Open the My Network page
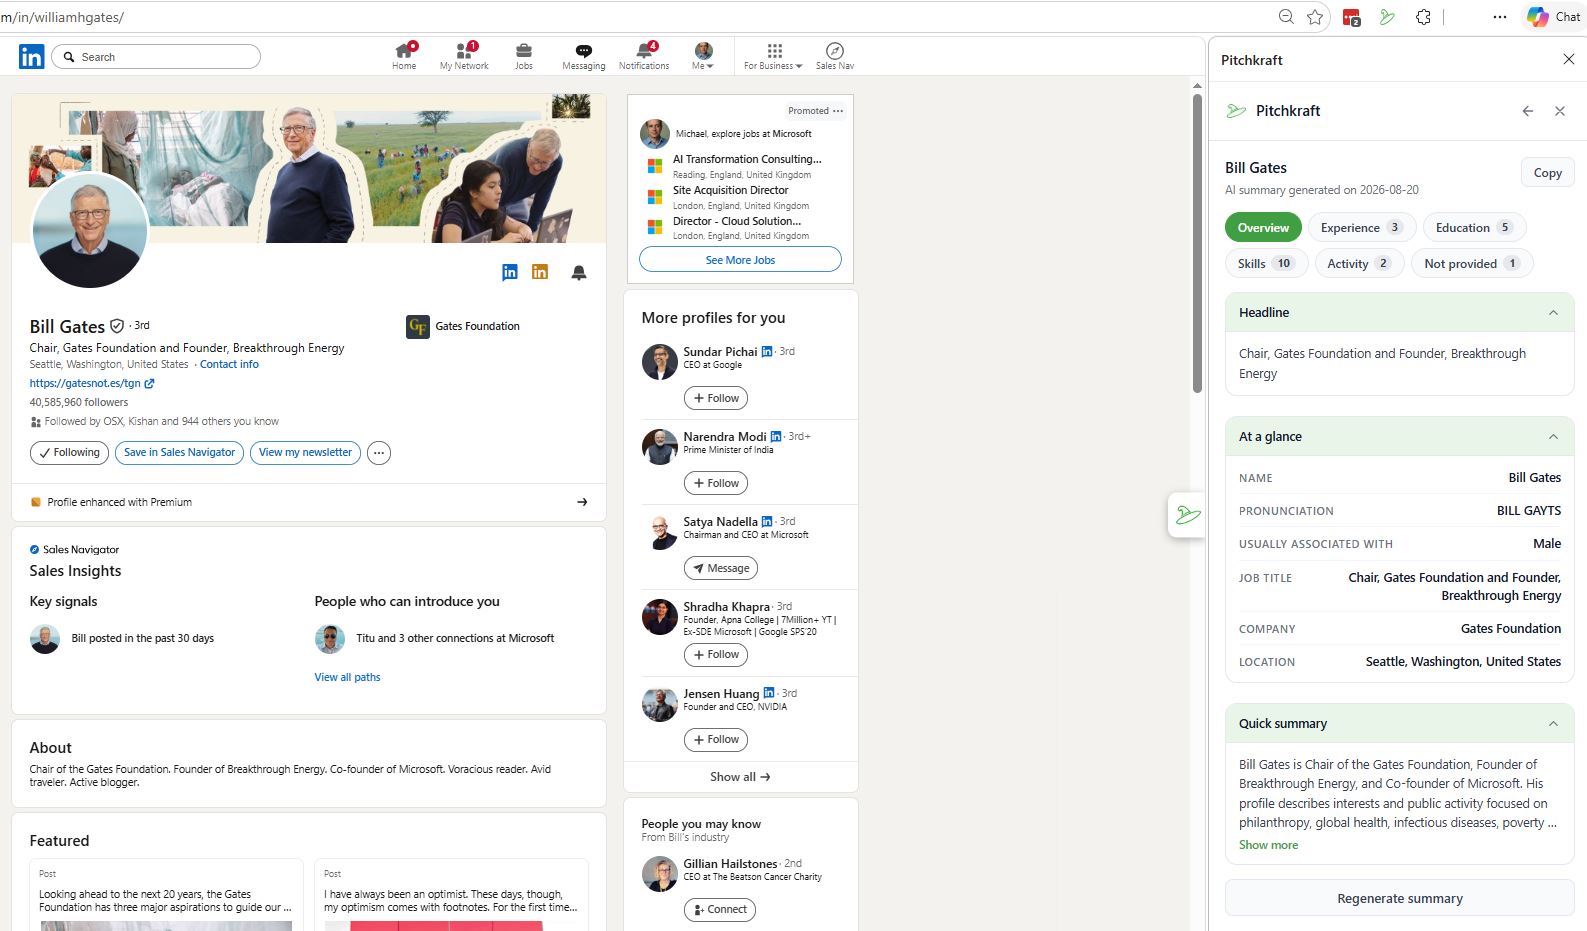Viewport: 1587px width, 931px height. [464, 56]
